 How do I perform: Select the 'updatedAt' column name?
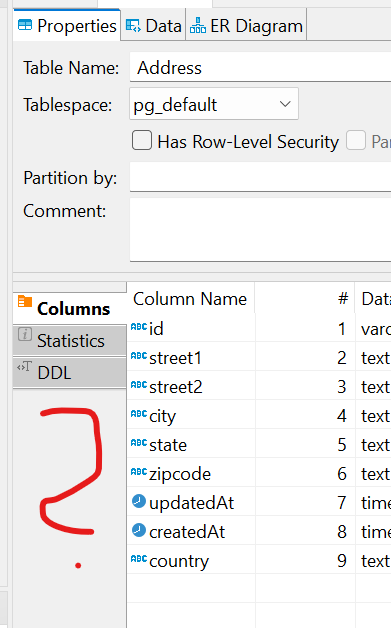pos(191,503)
